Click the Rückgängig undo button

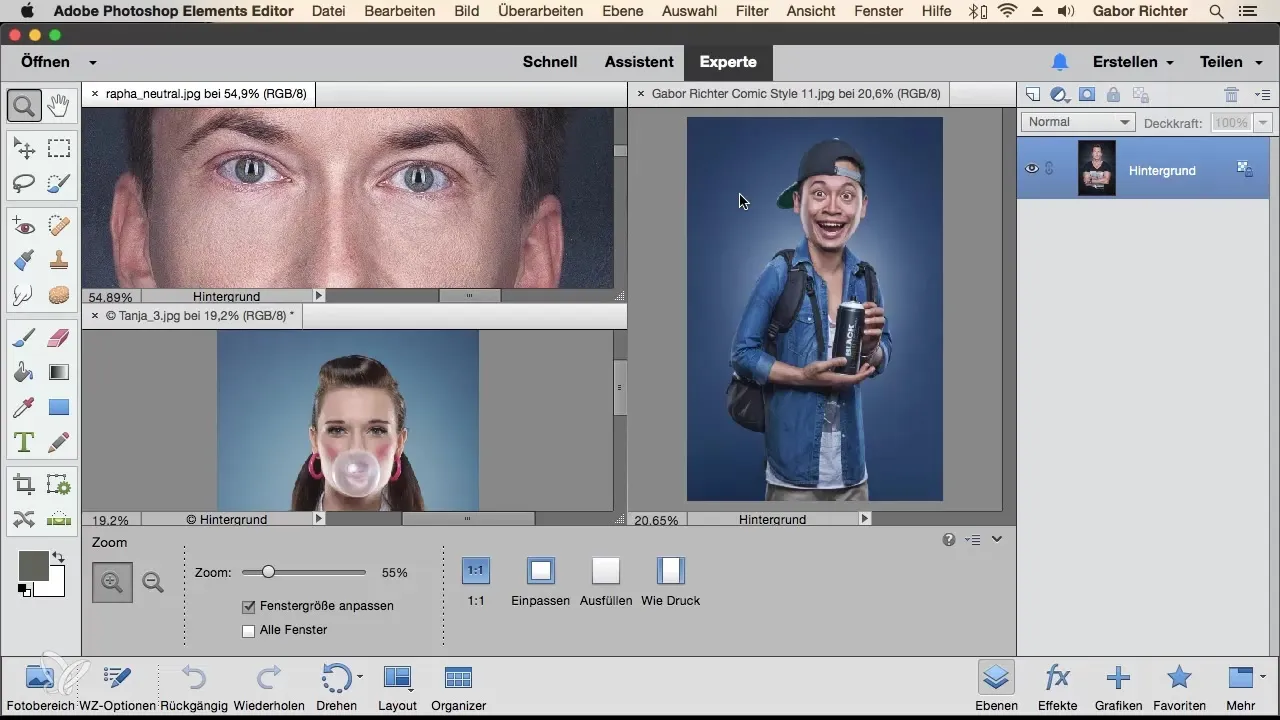pos(194,688)
